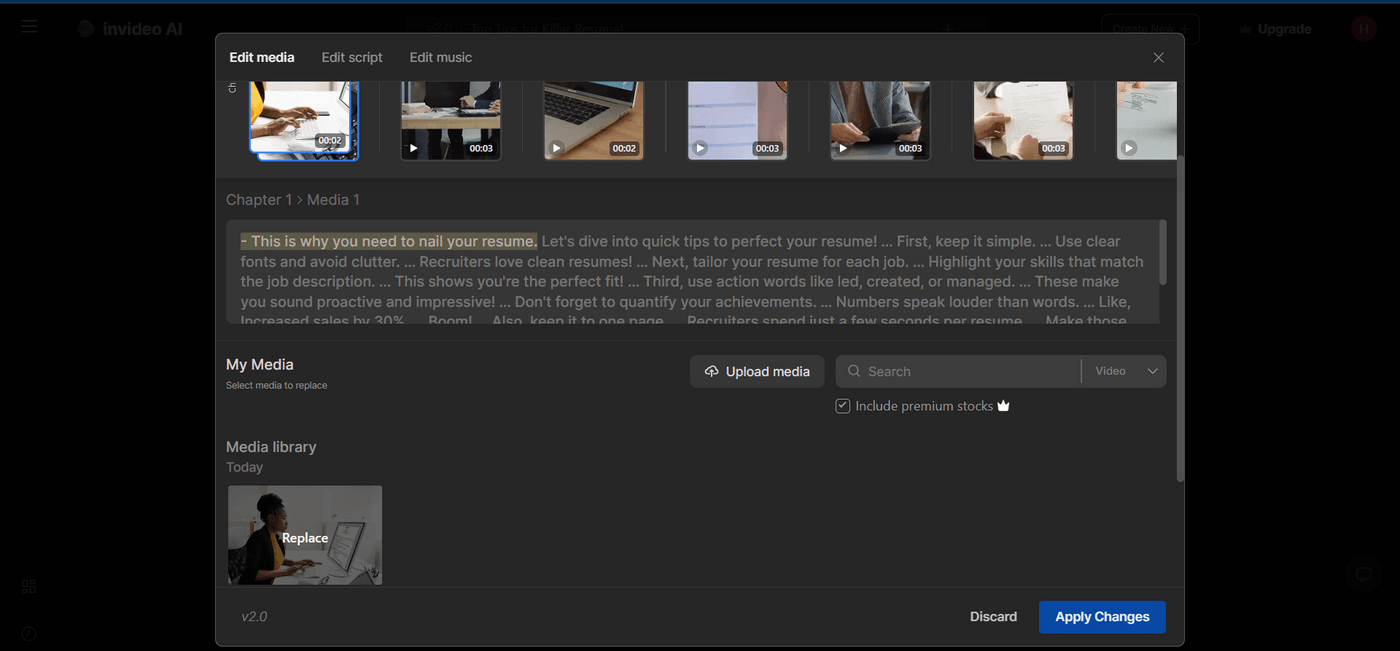Discard the media edits
The height and width of the screenshot is (651, 1400).
pos(993,616)
